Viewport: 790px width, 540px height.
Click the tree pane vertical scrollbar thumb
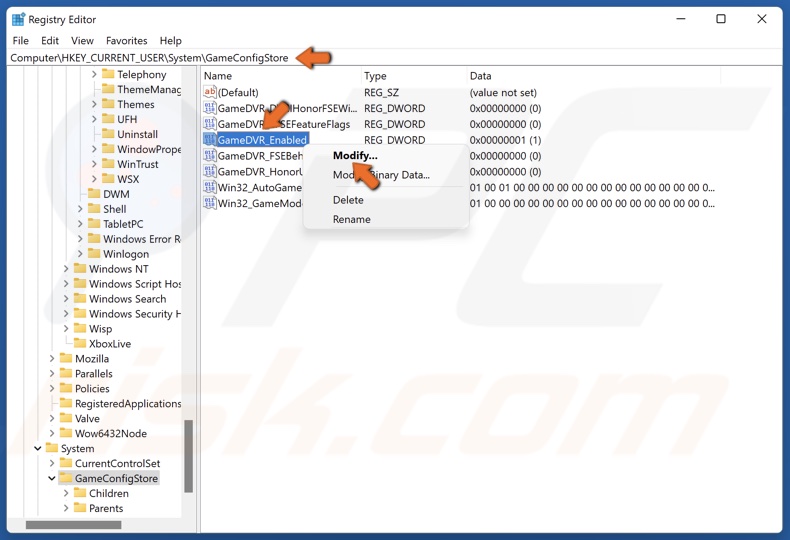[x=188, y=456]
